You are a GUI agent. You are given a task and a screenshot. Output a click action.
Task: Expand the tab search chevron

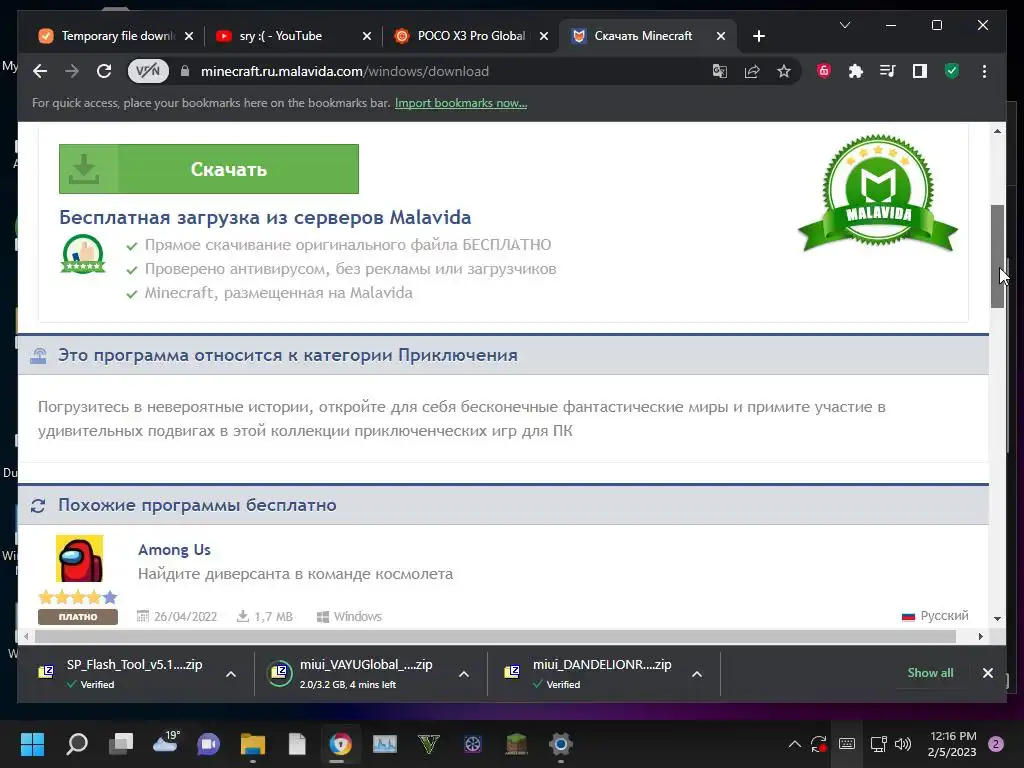coord(844,25)
